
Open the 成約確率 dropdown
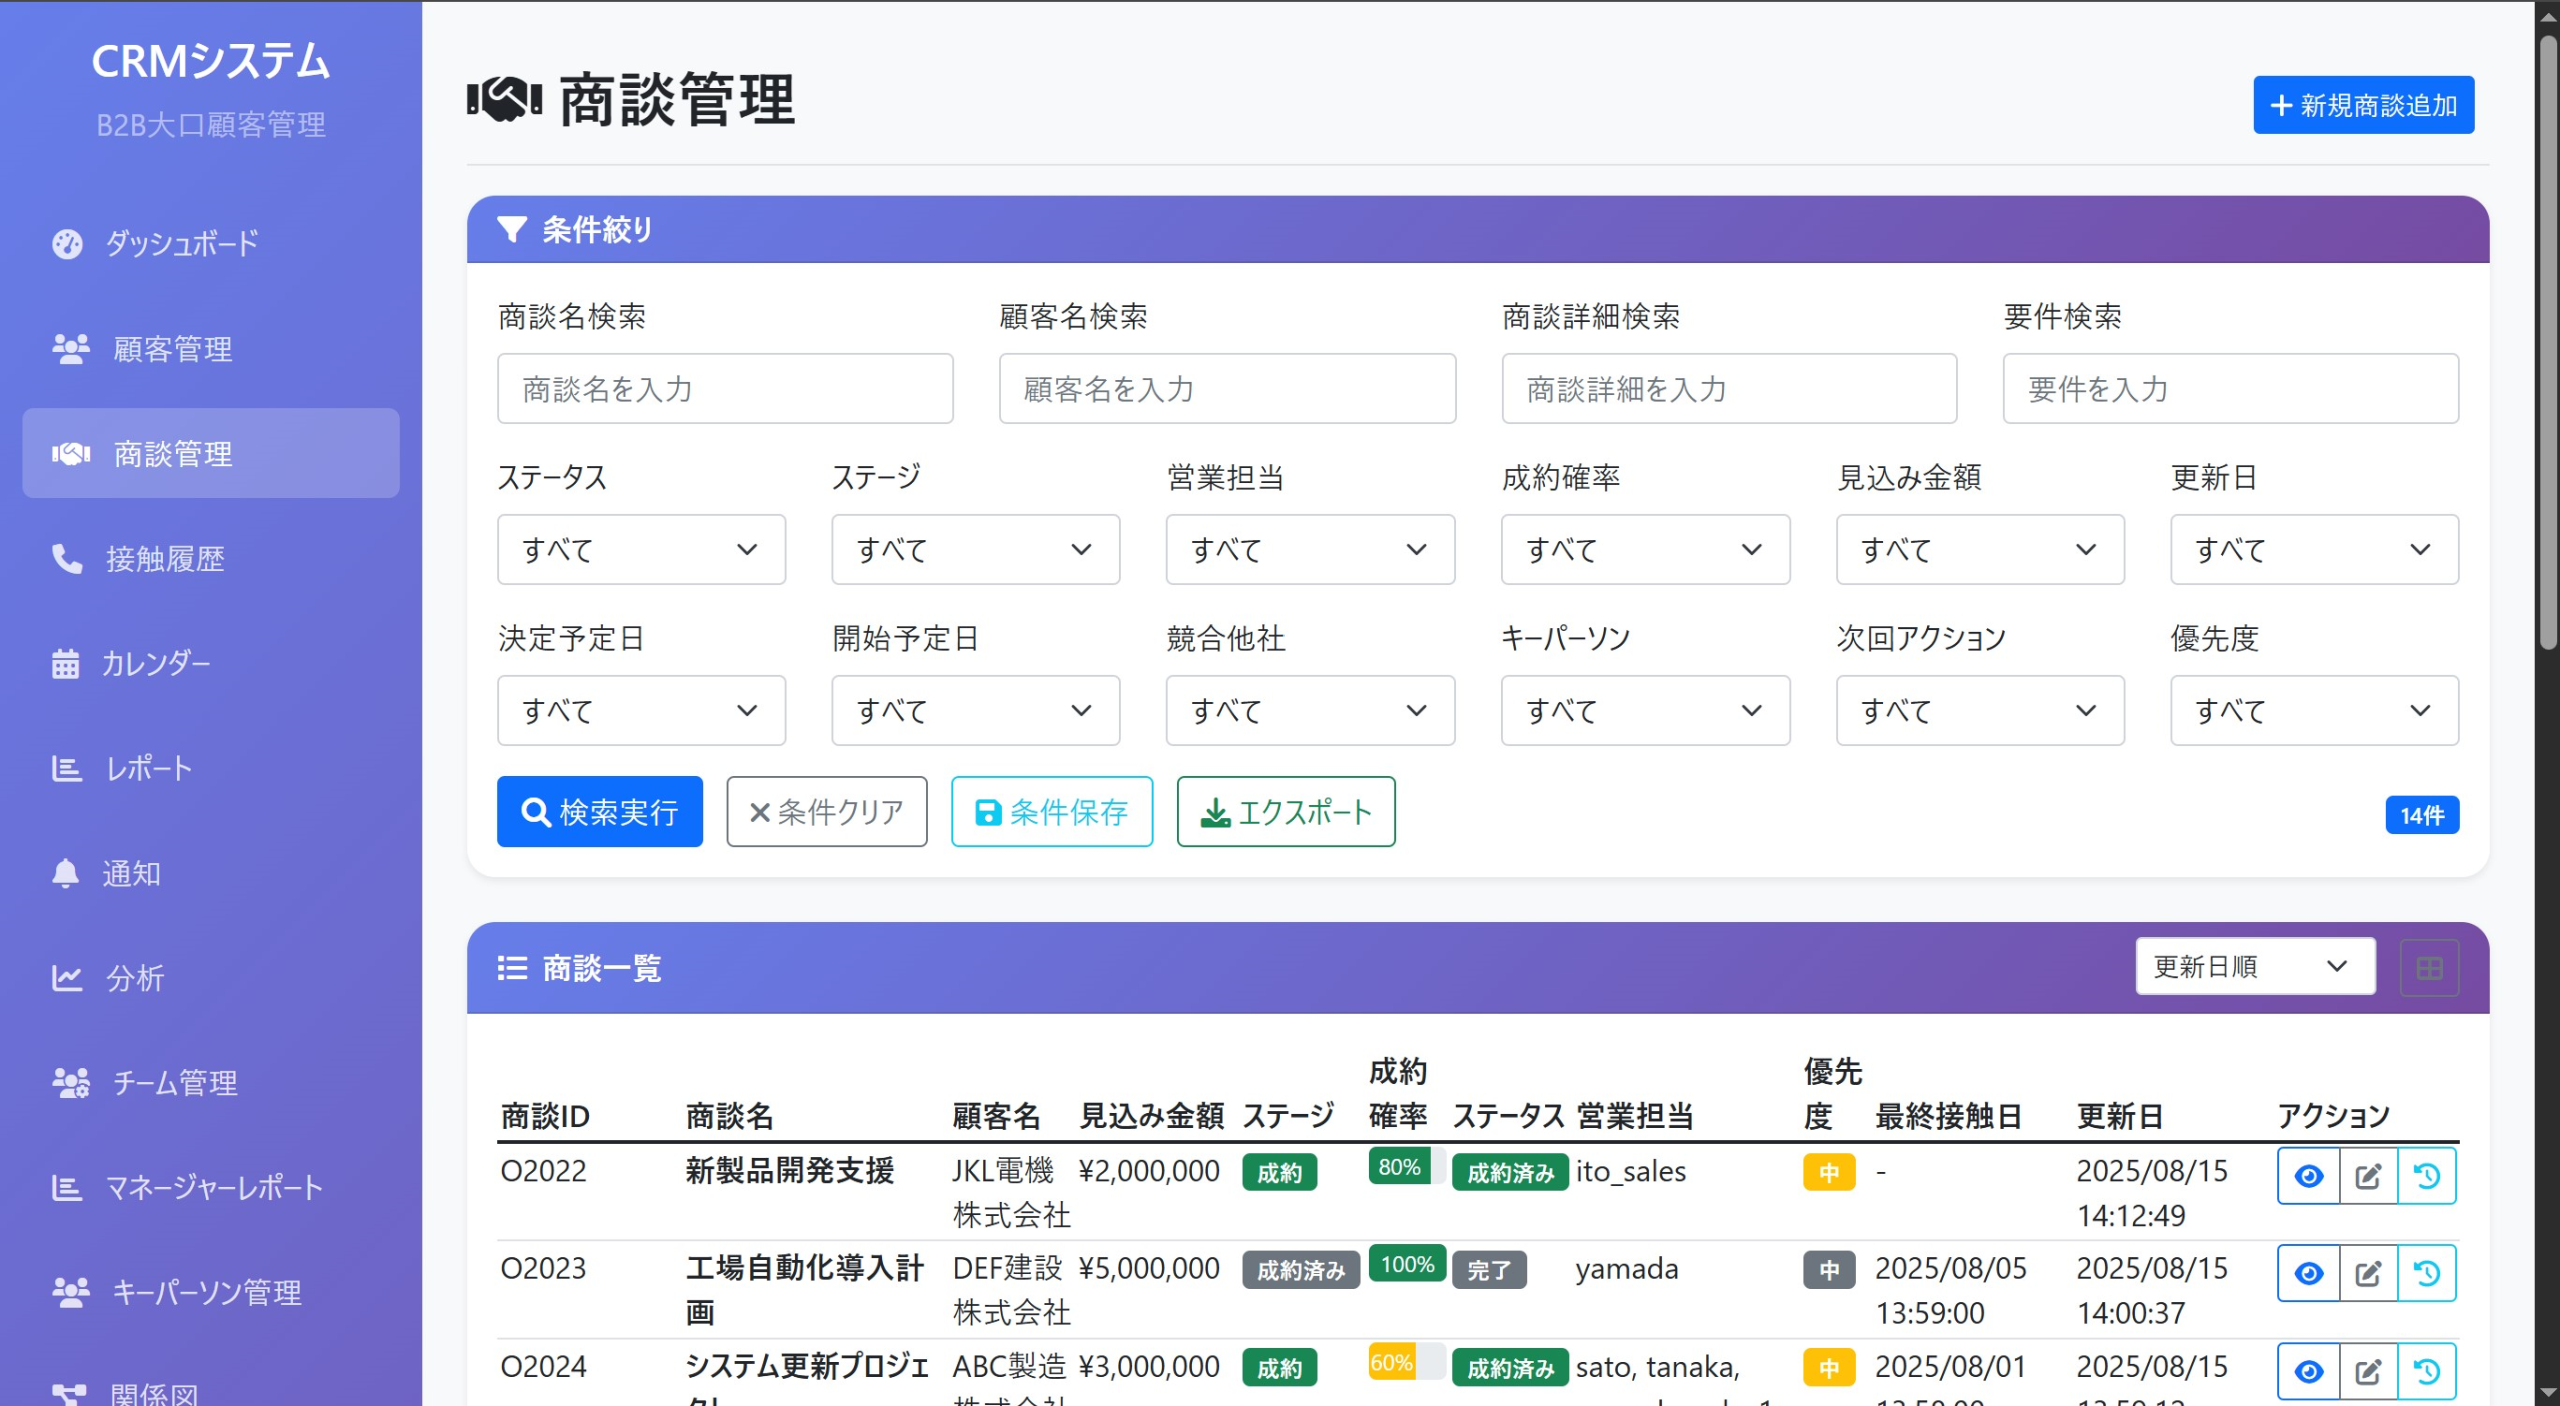pos(1646,549)
